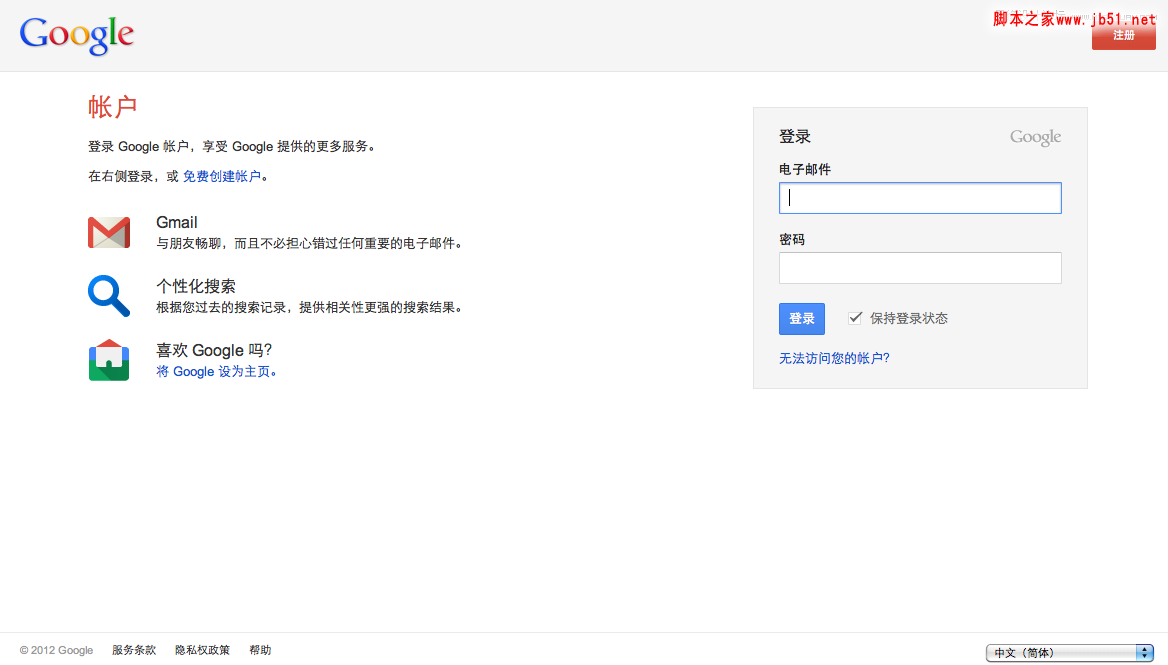This screenshot has width=1168, height=665.
Task: Click the 保持登录状态 label text
Action: pyautogui.click(x=909, y=319)
